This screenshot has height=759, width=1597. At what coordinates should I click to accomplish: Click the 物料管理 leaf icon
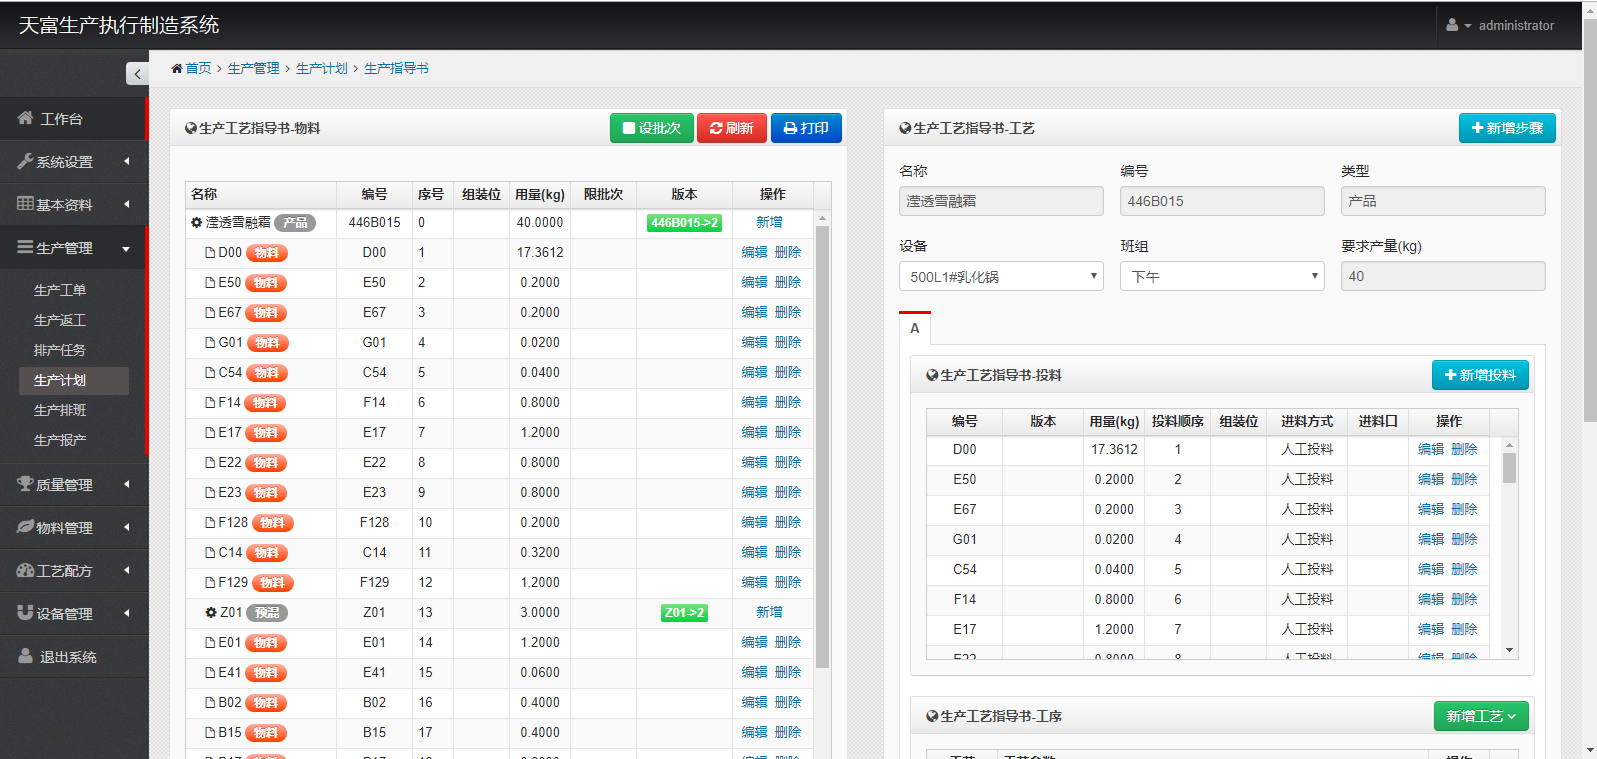[x=25, y=527]
